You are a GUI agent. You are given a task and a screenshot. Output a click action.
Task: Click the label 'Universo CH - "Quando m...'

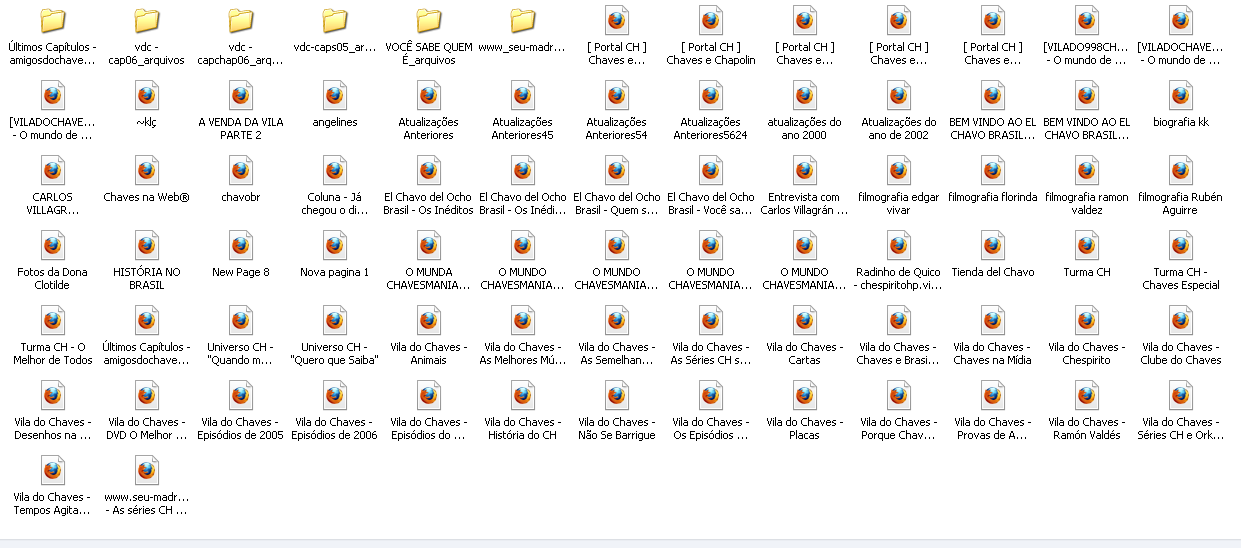240,354
